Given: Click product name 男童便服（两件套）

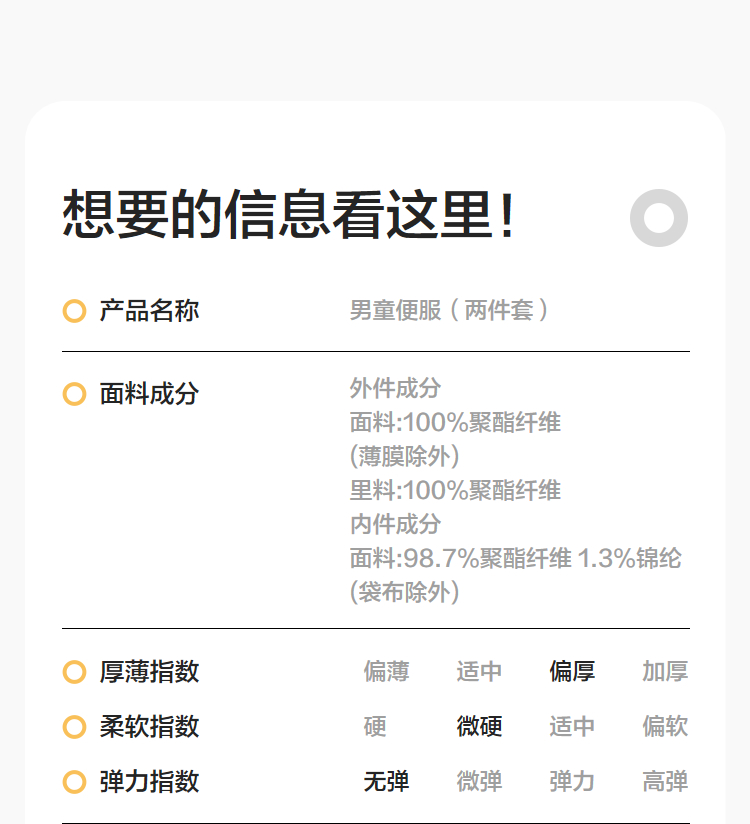Looking at the screenshot, I should [x=449, y=311].
